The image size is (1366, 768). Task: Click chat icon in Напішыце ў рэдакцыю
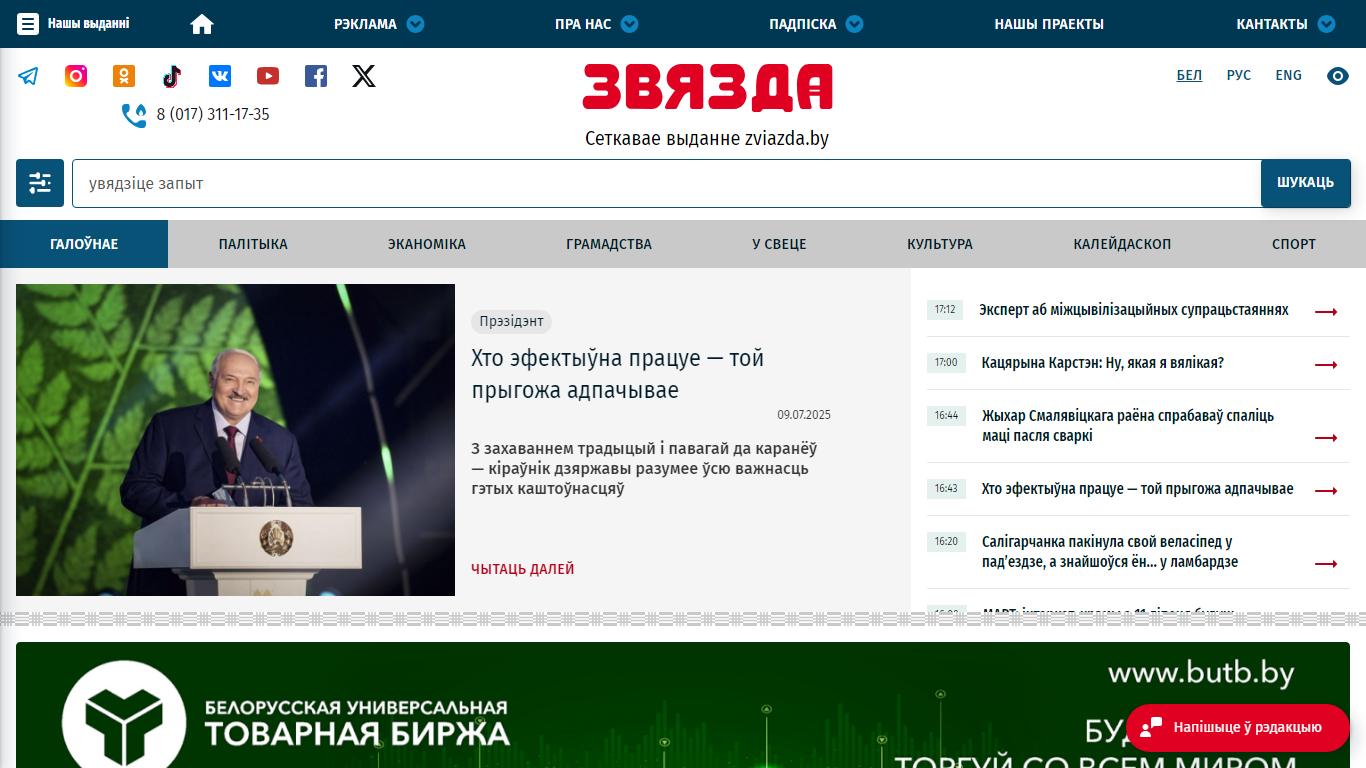click(x=1151, y=726)
